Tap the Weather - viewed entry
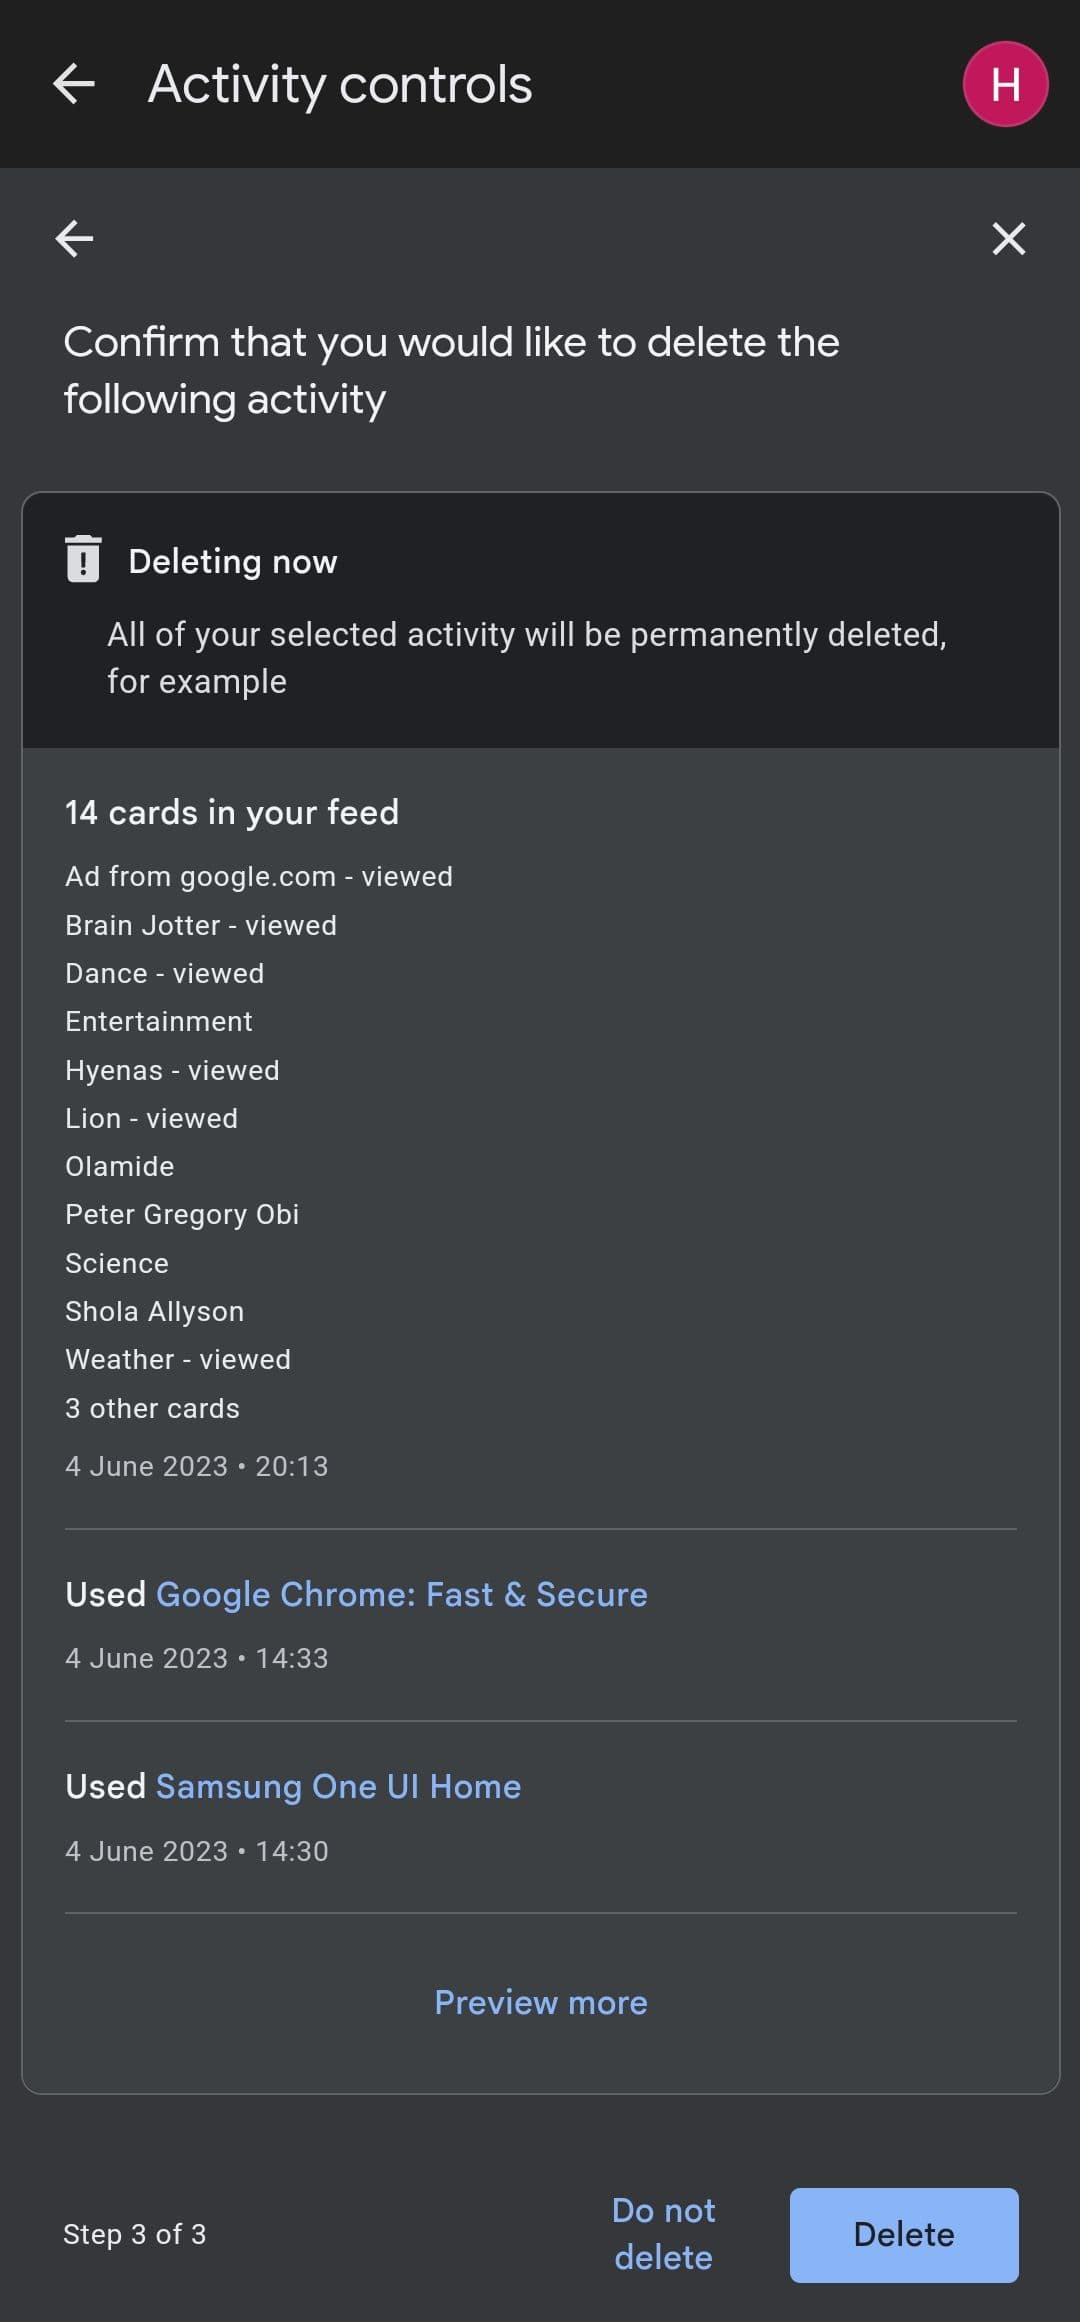 (178, 1359)
